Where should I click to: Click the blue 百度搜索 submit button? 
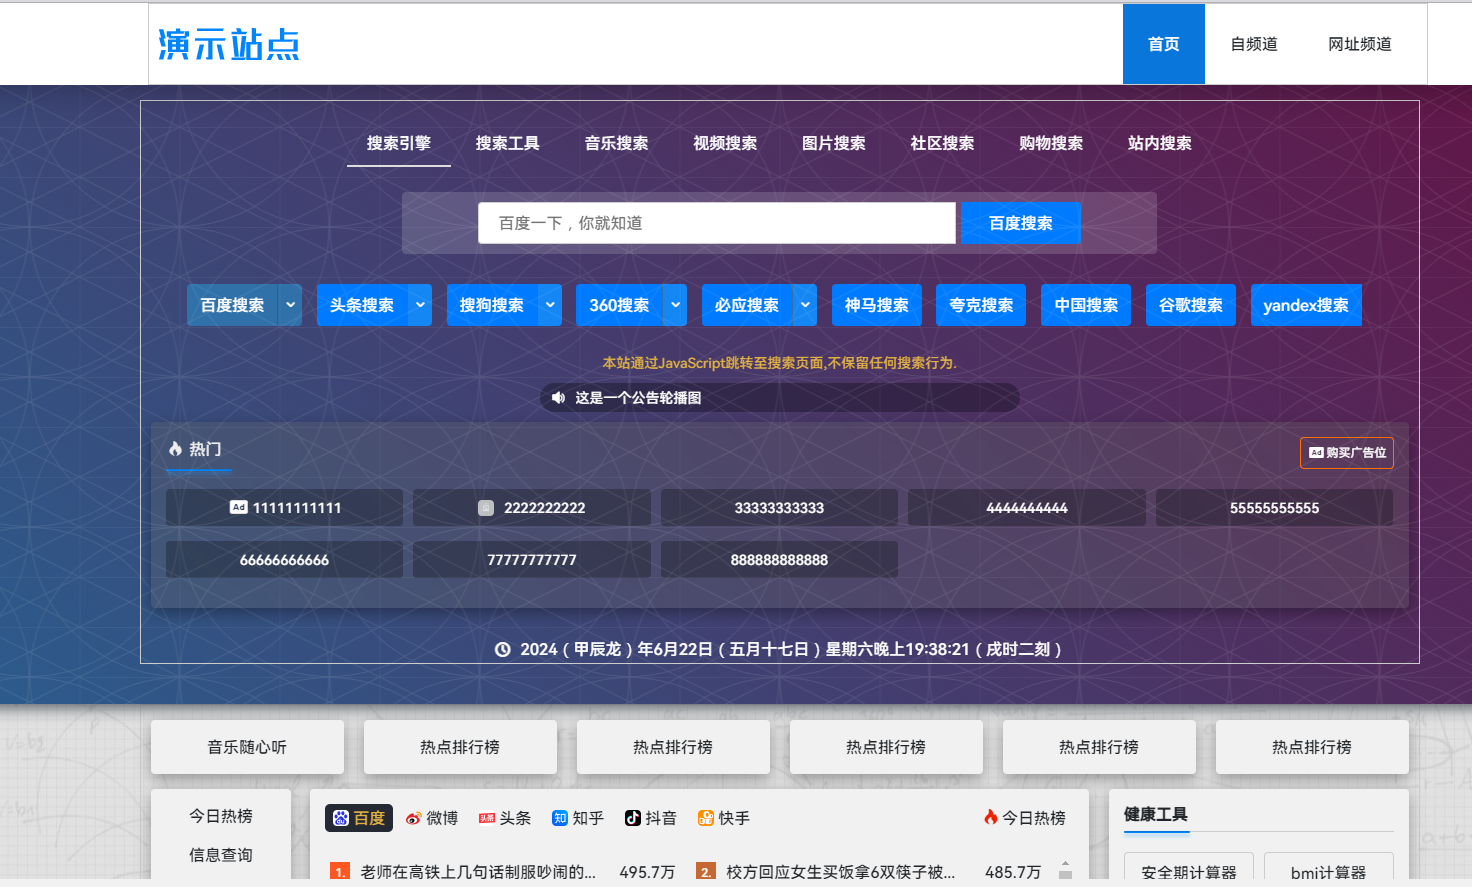[1021, 223]
